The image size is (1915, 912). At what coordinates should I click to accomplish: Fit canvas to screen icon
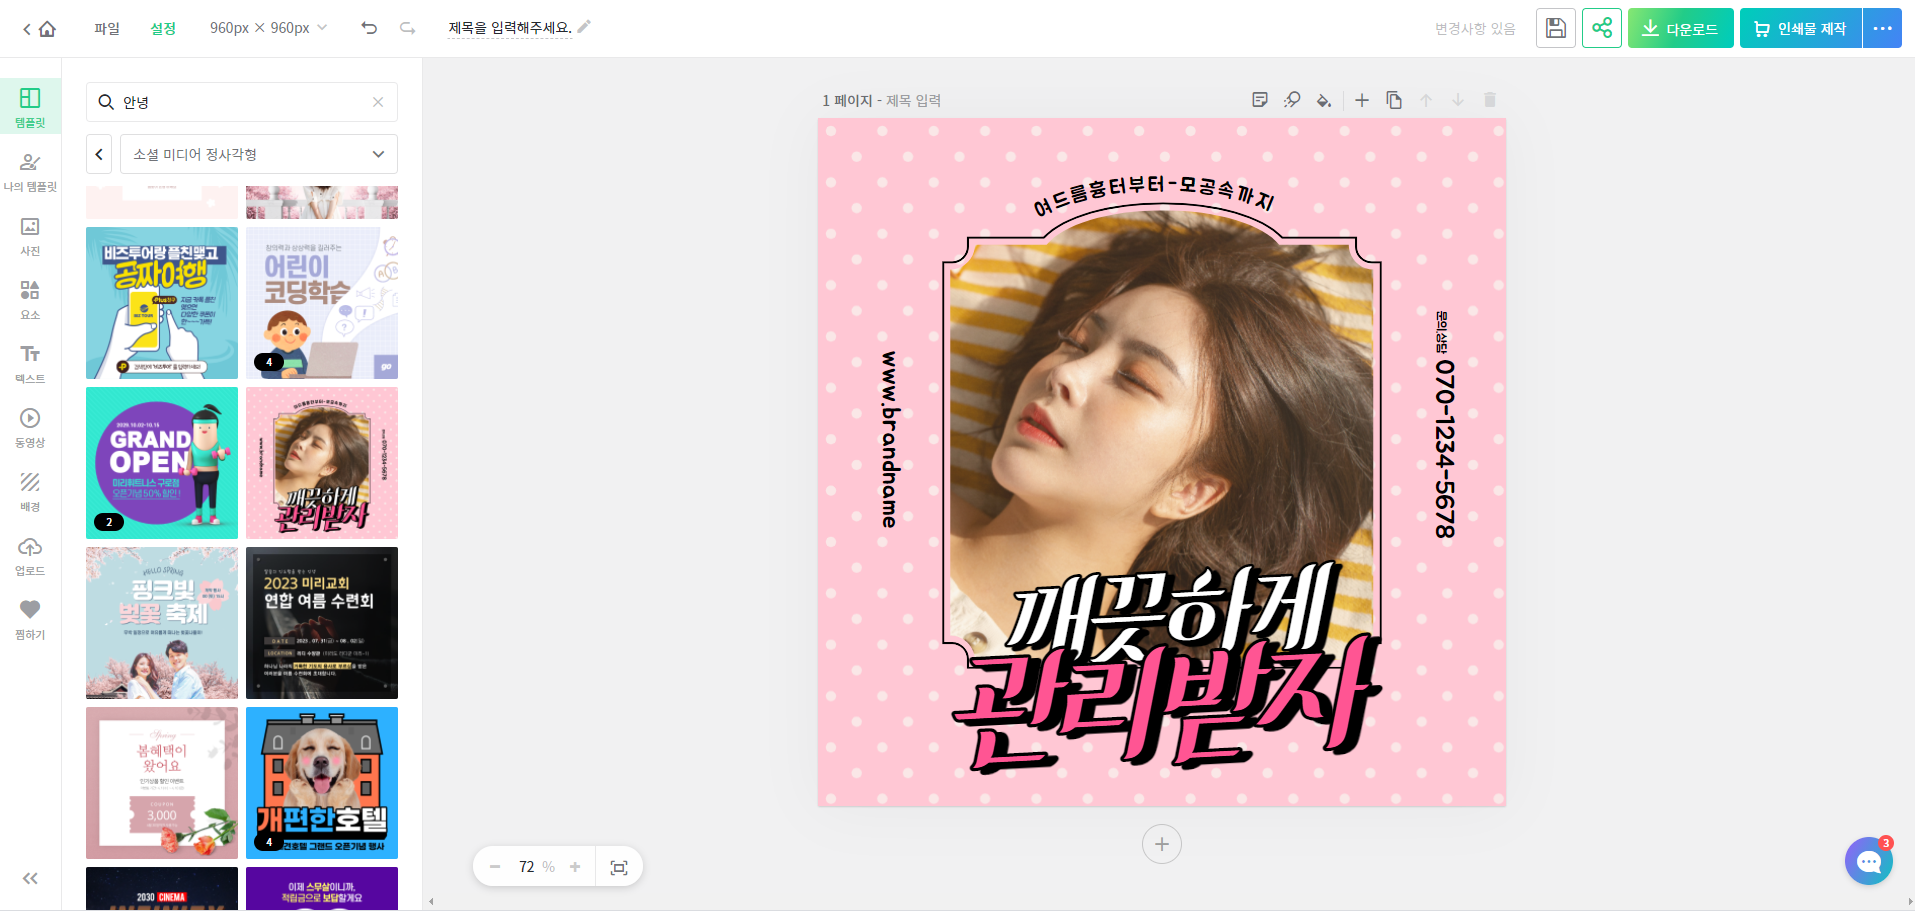click(x=619, y=867)
